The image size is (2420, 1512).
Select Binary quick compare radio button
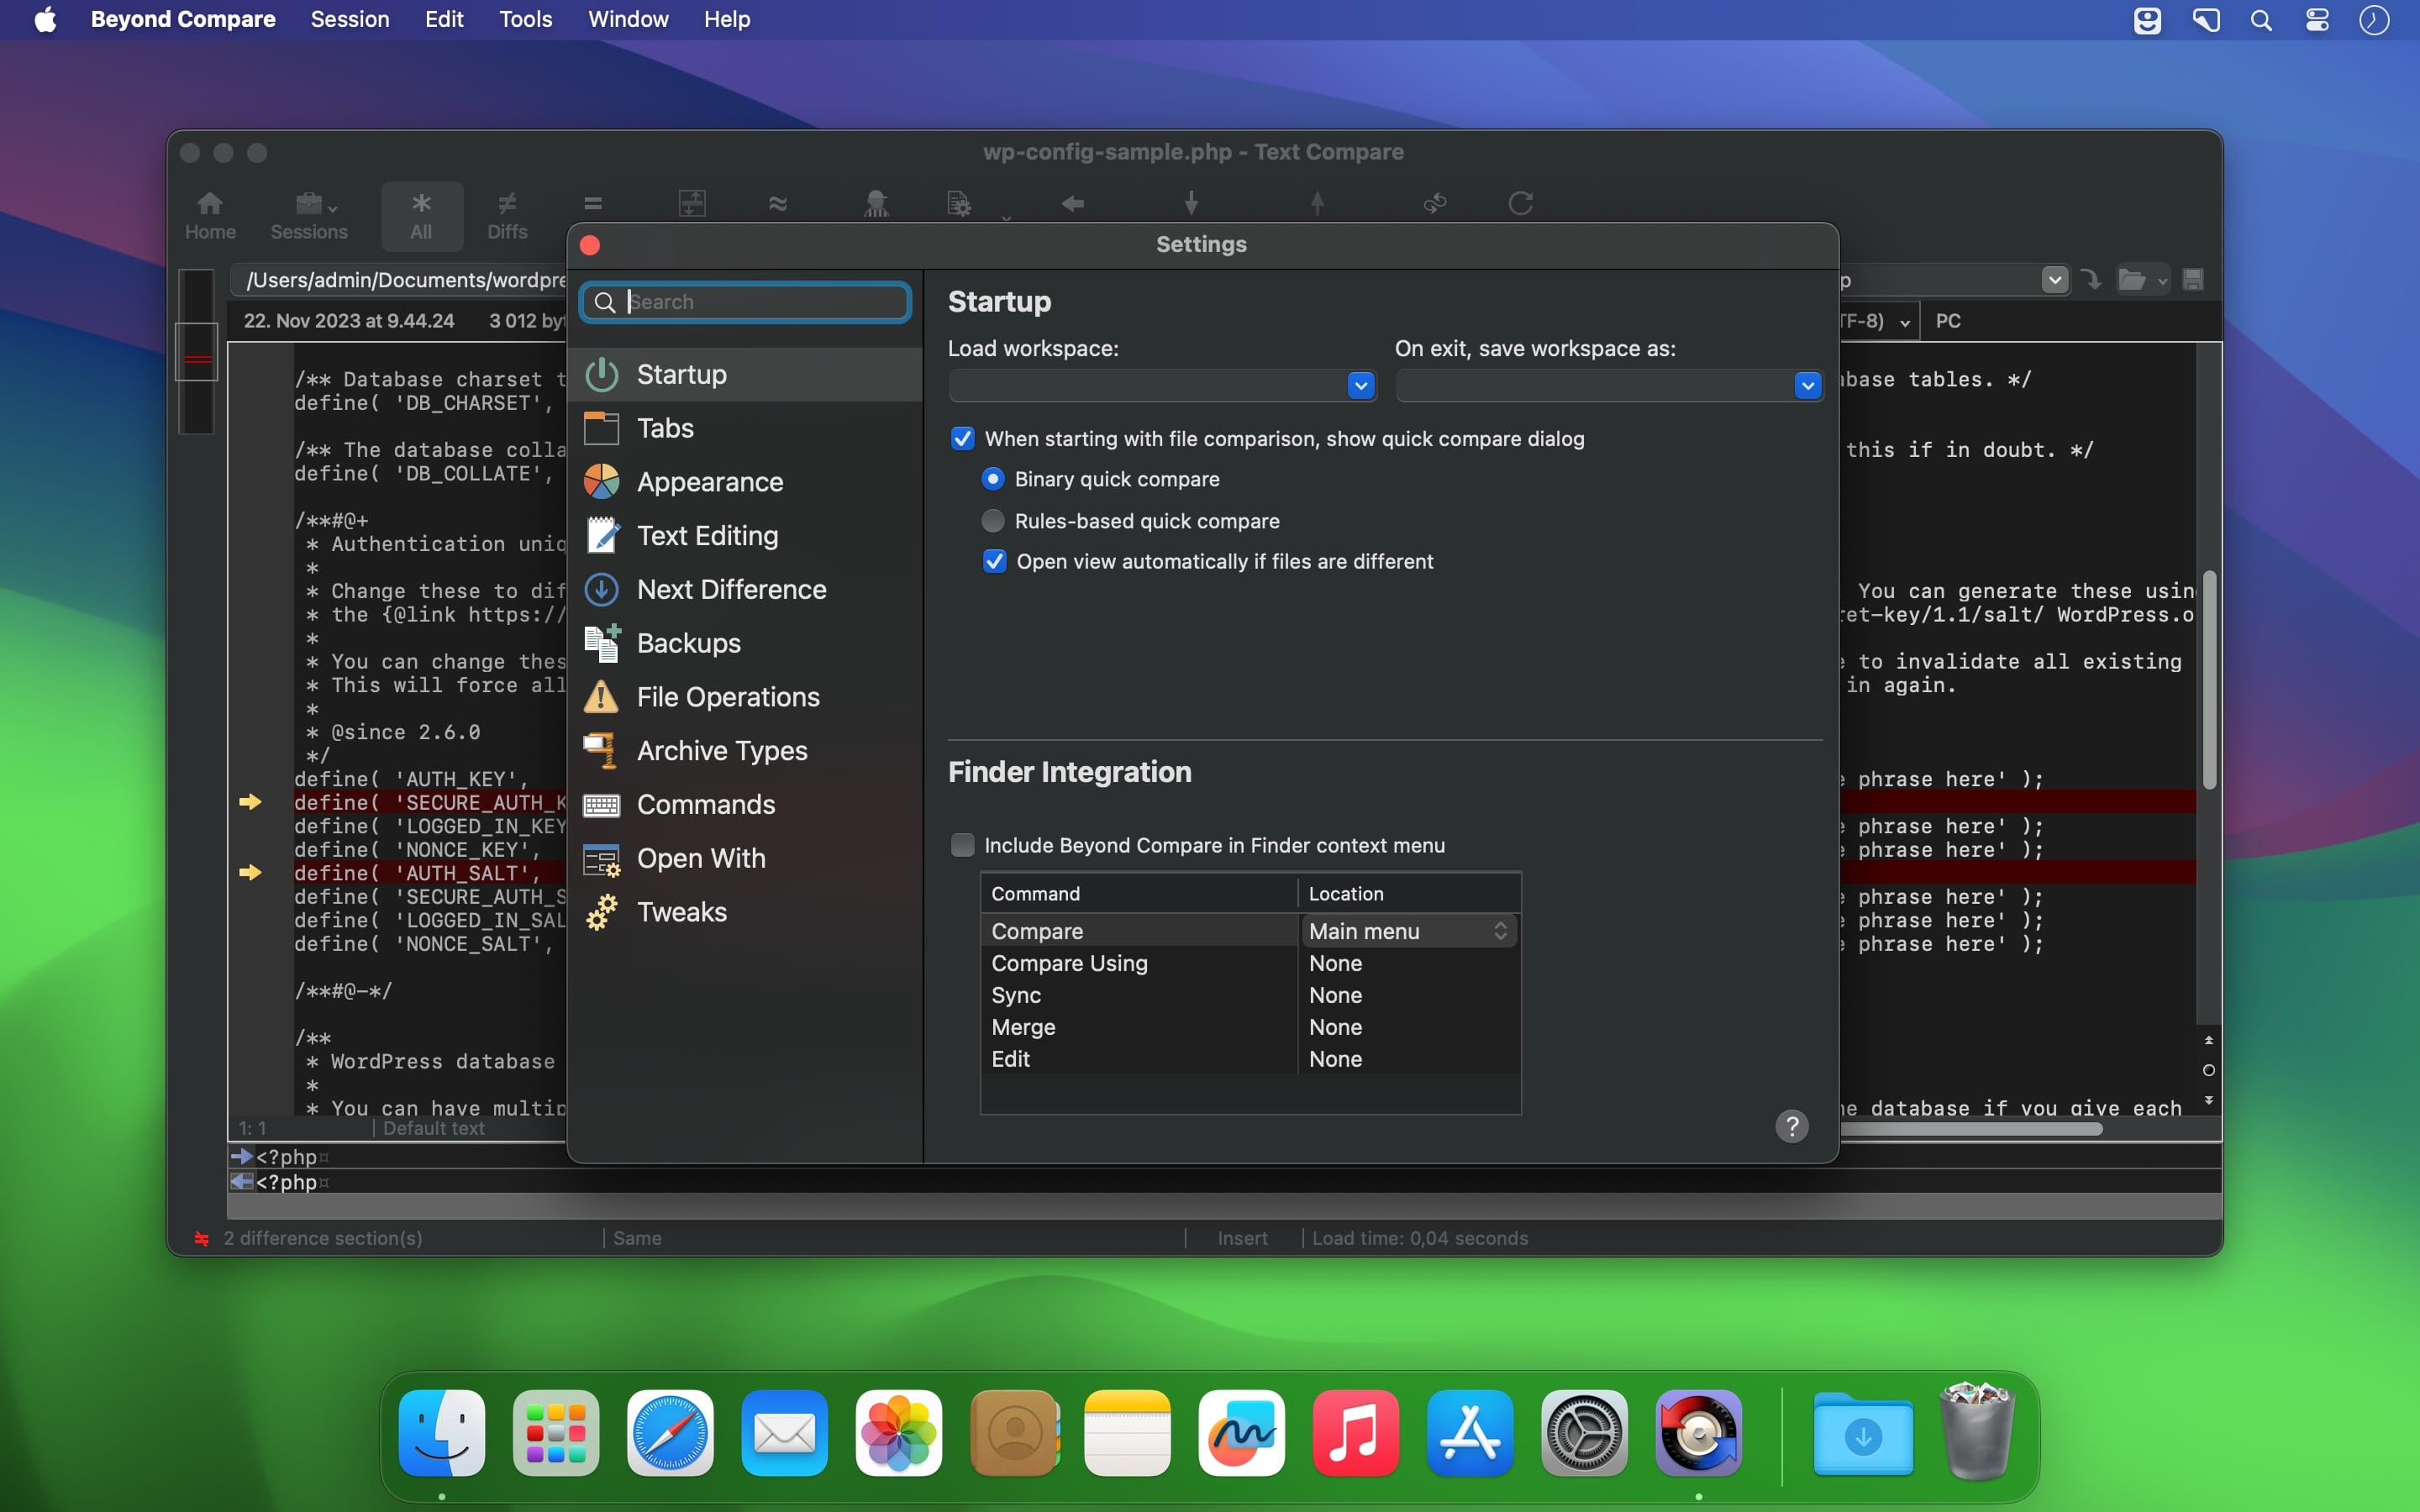click(993, 480)
